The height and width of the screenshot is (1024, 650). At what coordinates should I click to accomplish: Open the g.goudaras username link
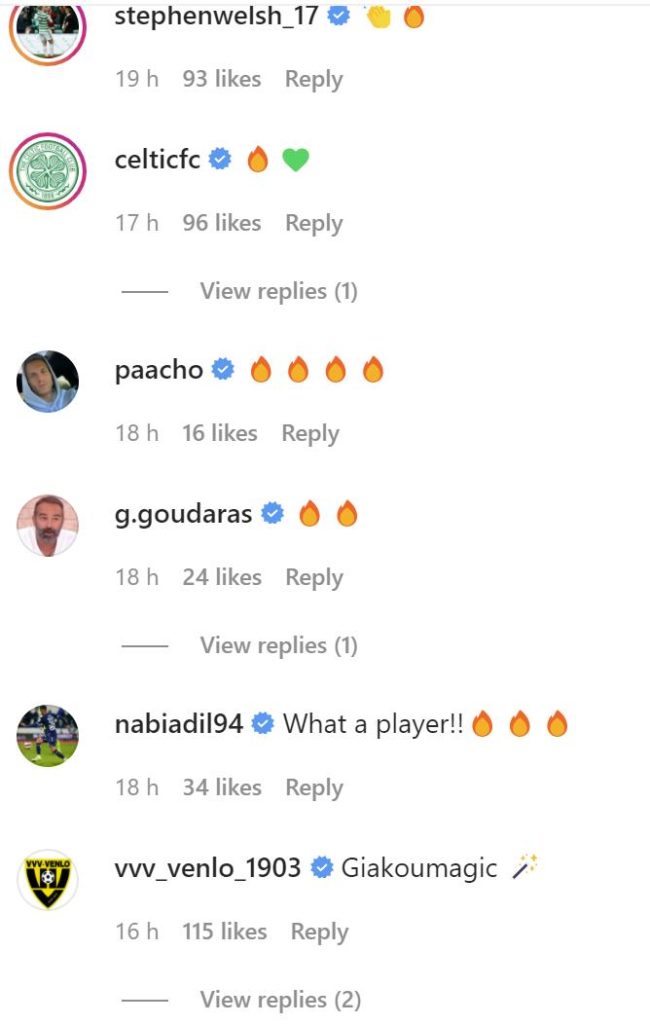184,515
